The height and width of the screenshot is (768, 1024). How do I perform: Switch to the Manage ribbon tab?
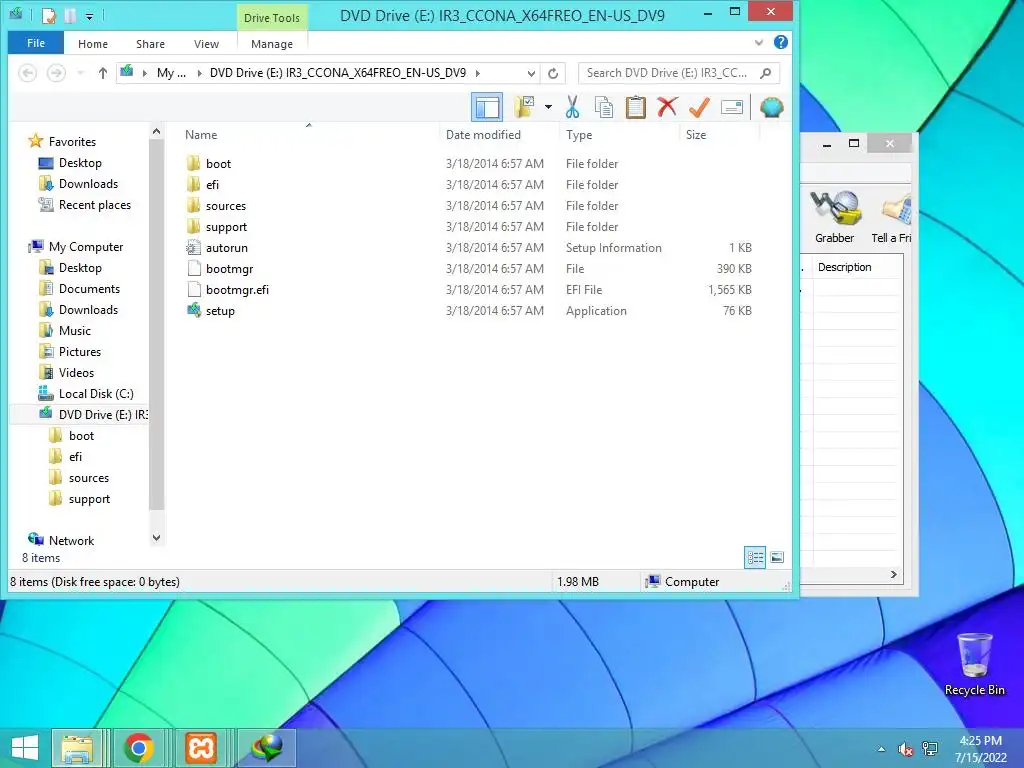point(272,44)
